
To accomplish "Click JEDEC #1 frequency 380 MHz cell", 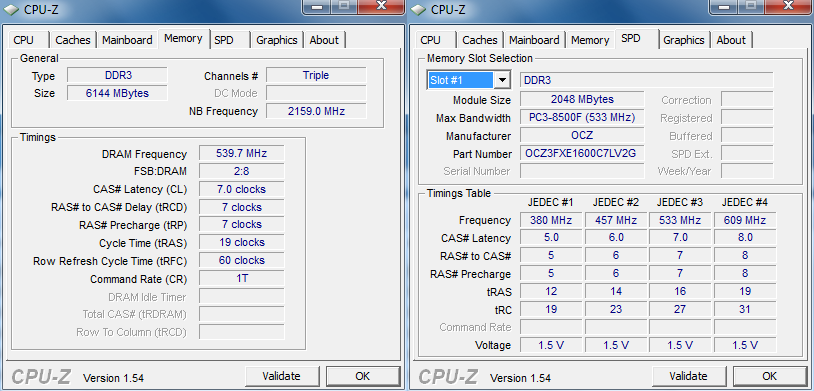I will [551, 220].
